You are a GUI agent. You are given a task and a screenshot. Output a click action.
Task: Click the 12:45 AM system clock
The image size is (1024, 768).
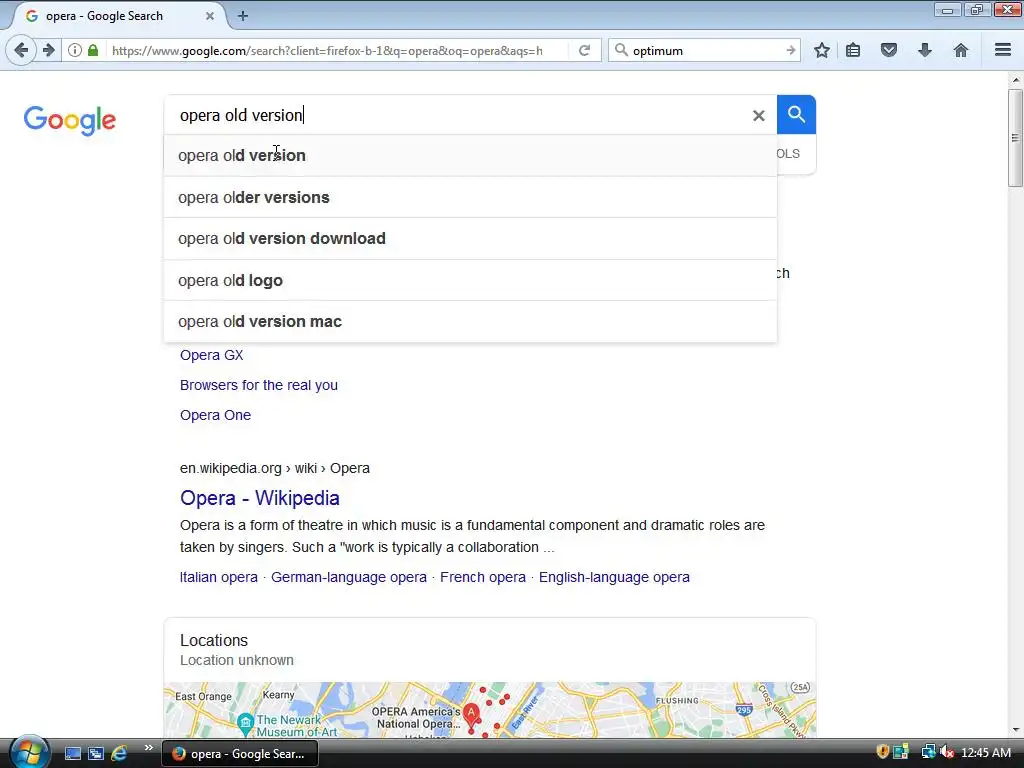pos(986,752)
